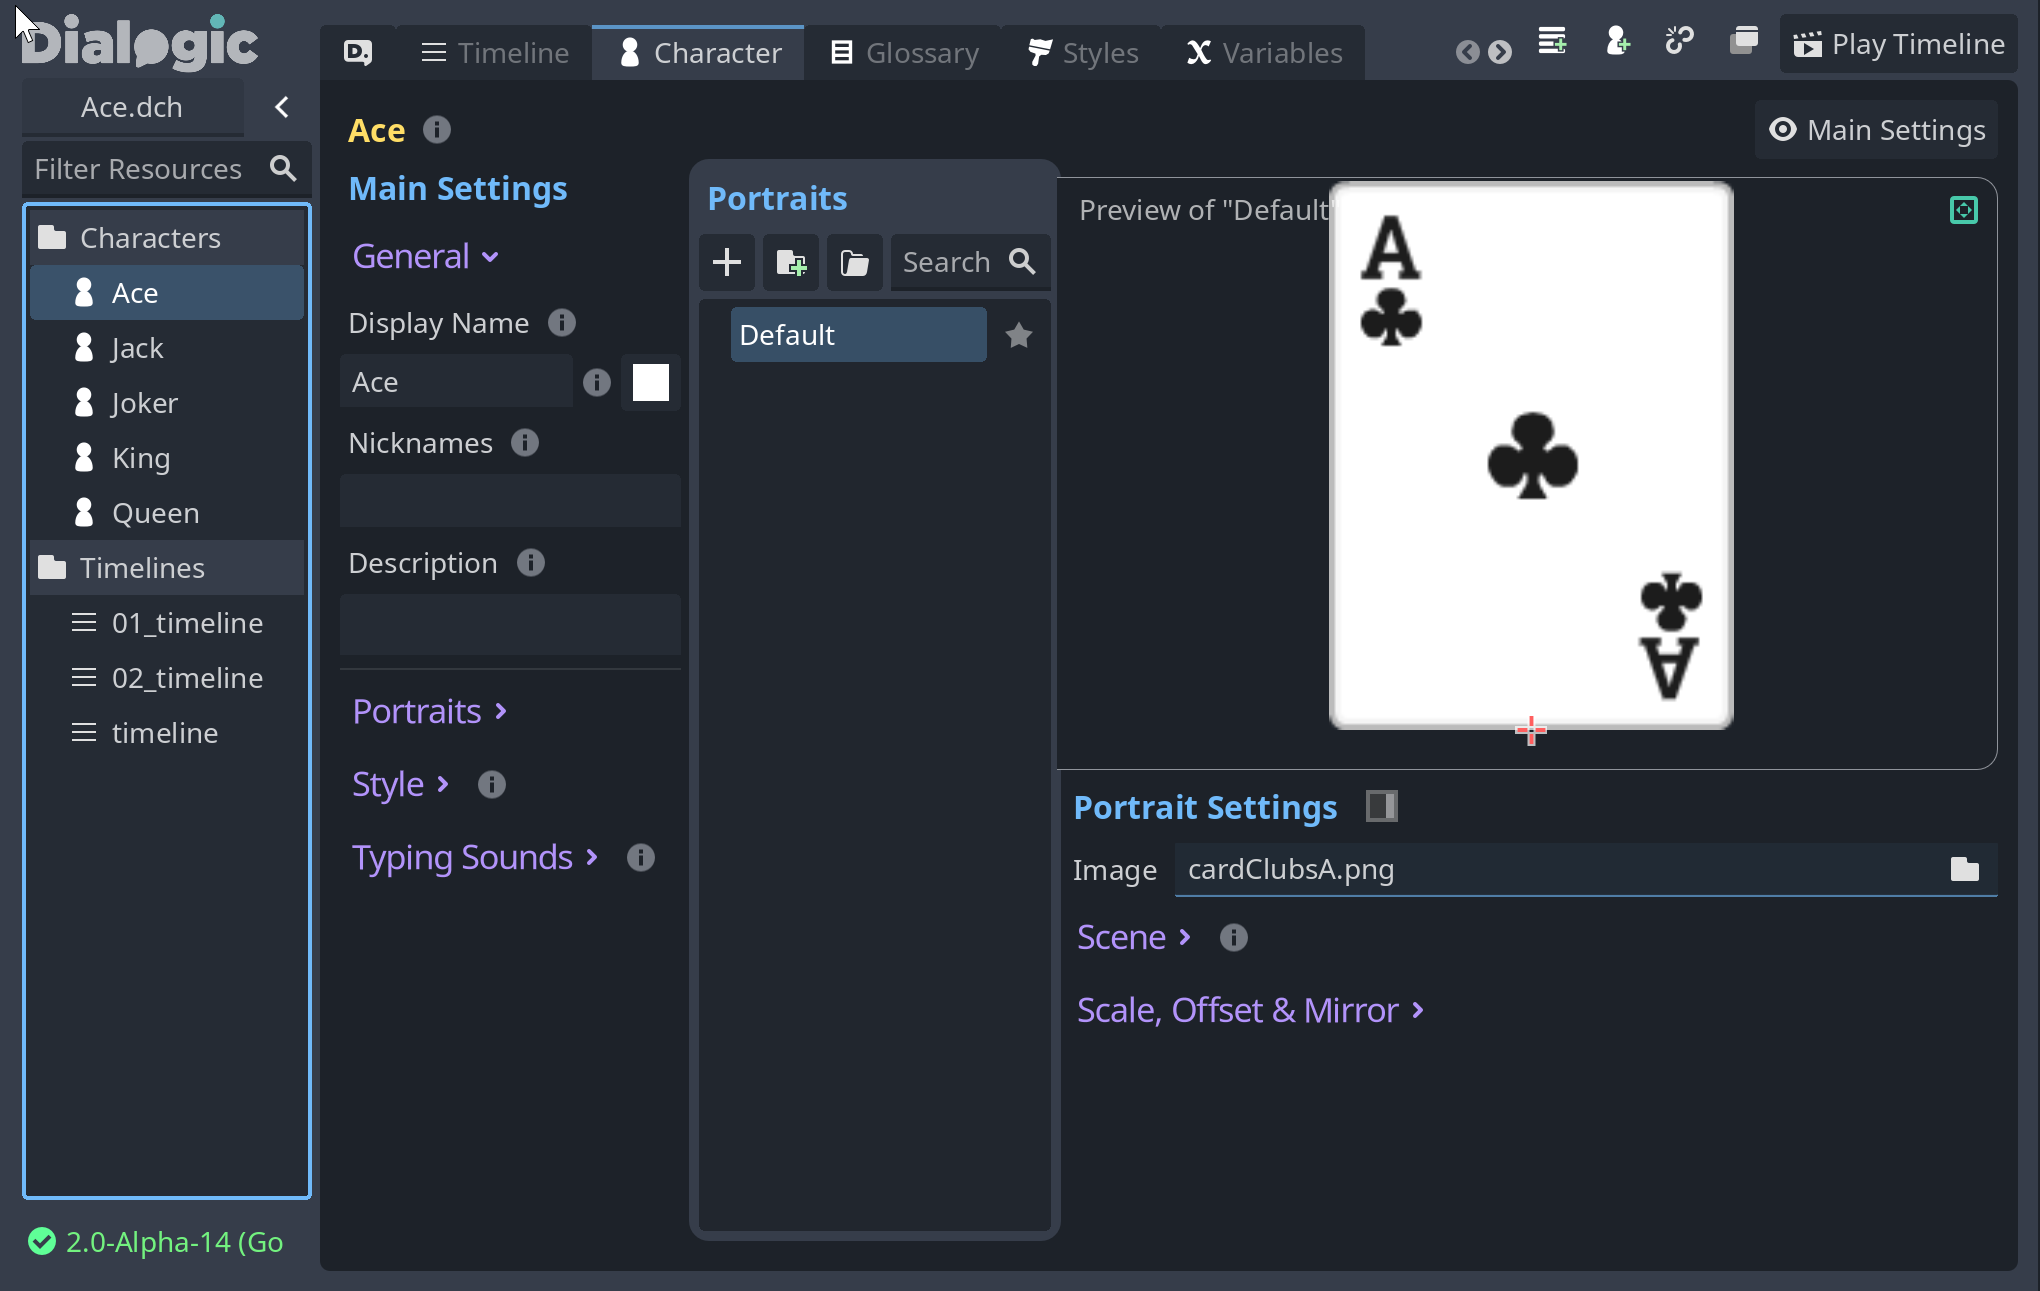Select the Default portrait entry
This screenshot has height=1291, width=2040.
(x=858, y=335)
